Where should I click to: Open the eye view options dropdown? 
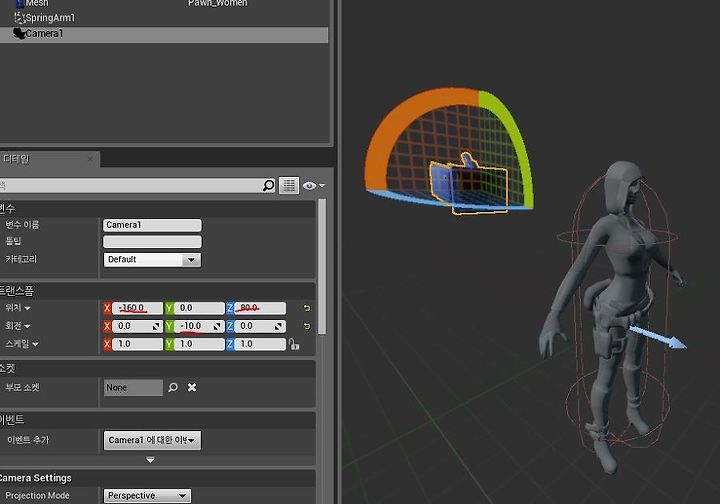click(314, 185)
